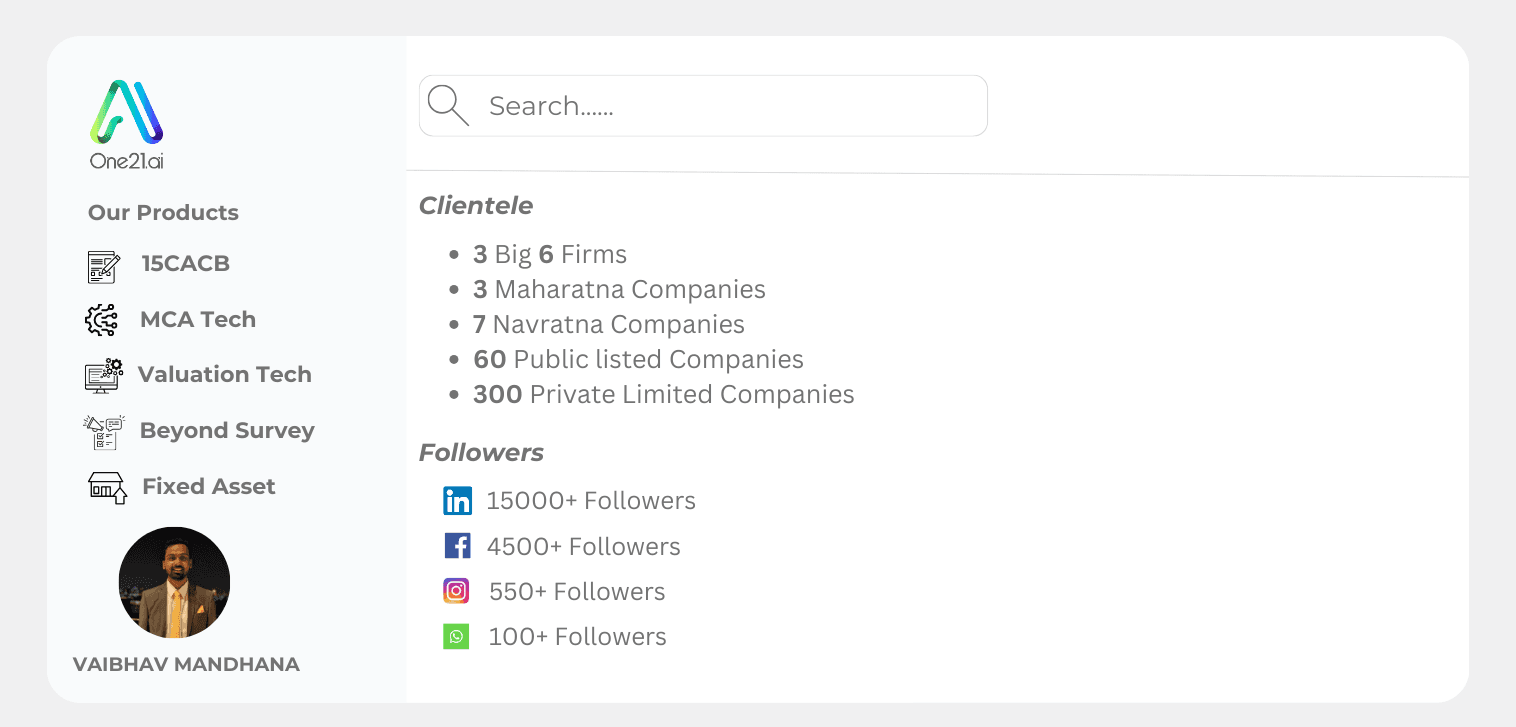Choose the Fixed Asset product
Screen dimensions: 1516x727
tap(209, 487)
